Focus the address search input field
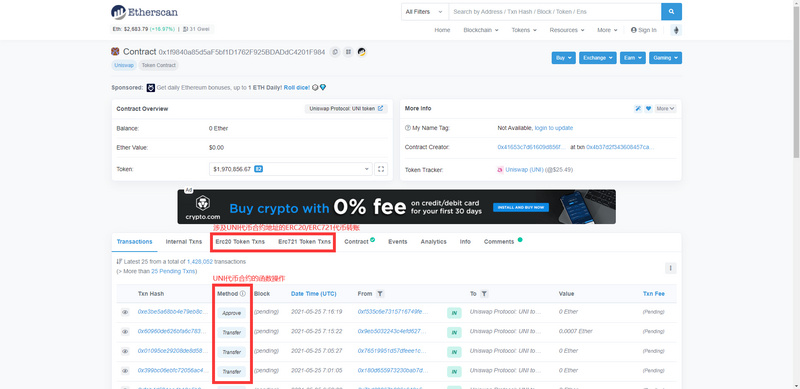The width and height of the screenshot is (800, 389). (x=555, y=12)
